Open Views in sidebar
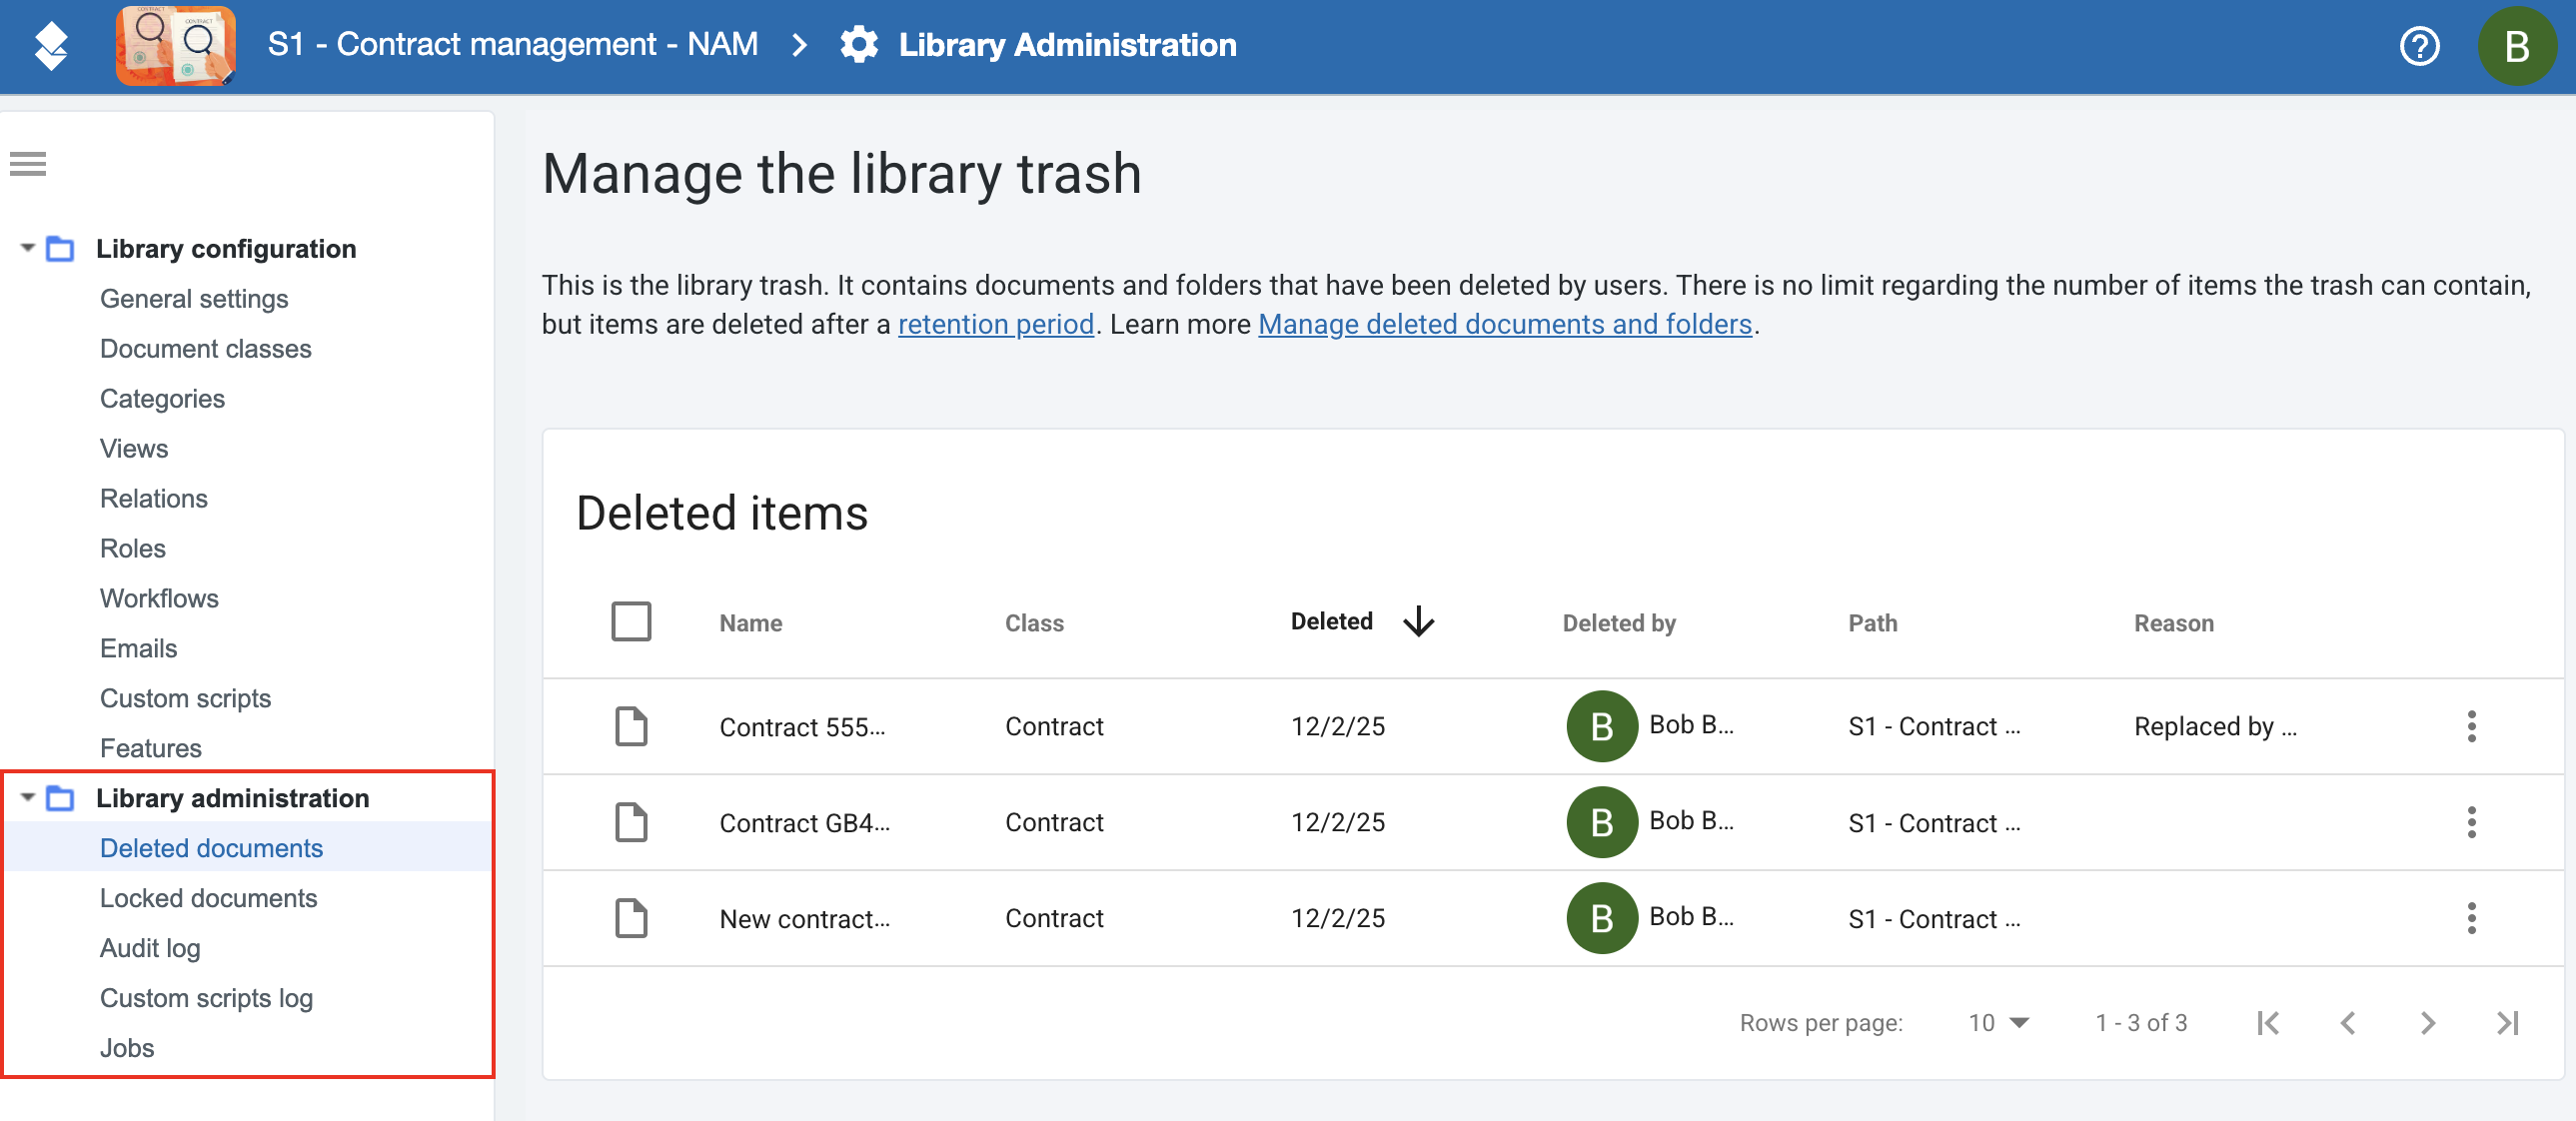 pyautogui.click(x=134, y=449)
